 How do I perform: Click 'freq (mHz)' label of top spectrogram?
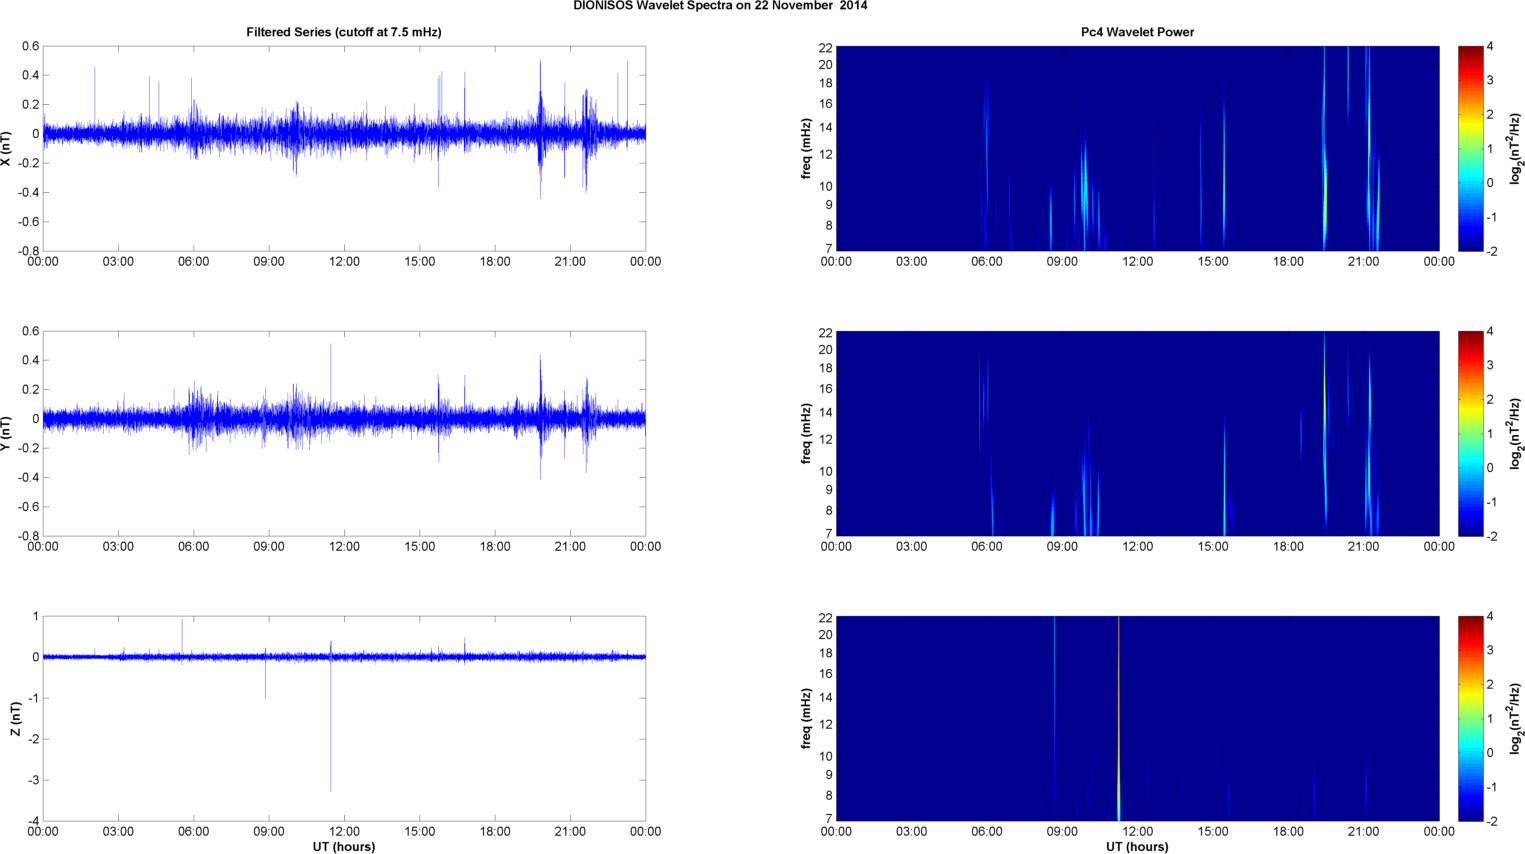806,148
